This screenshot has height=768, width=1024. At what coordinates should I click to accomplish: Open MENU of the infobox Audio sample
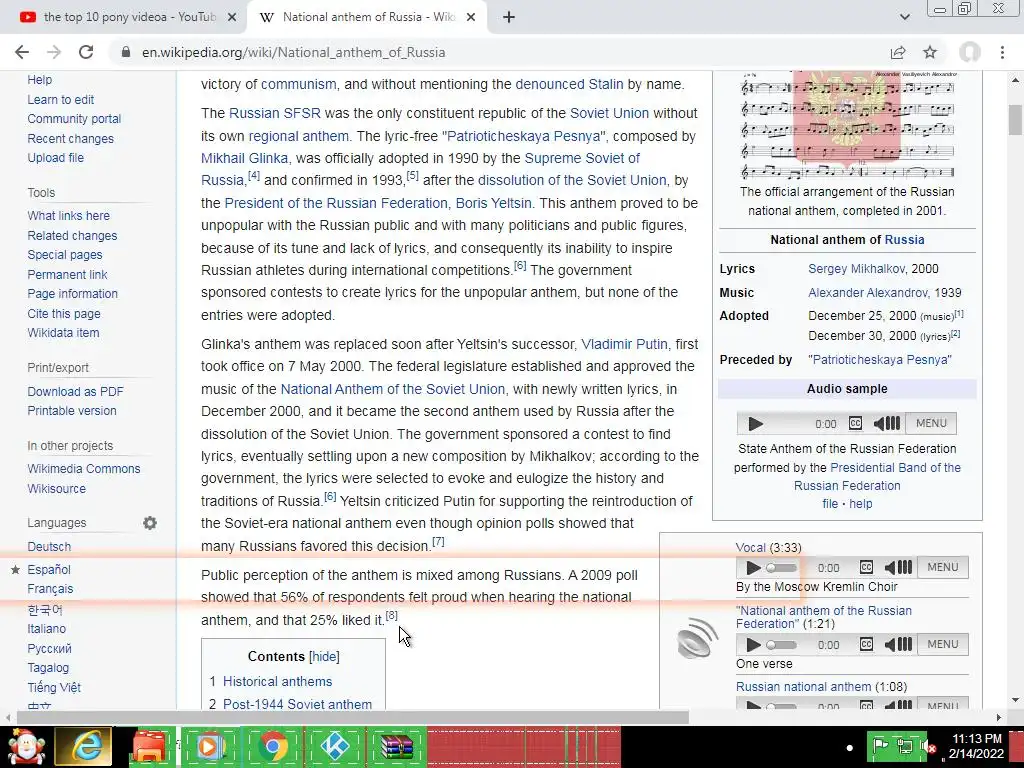click(x=931, y=423)
